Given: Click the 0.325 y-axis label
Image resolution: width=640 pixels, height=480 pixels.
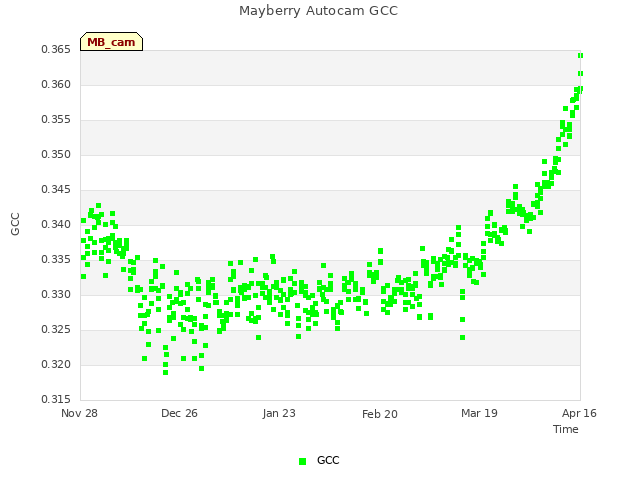Looking at the screenshot, I should (56, 329).
